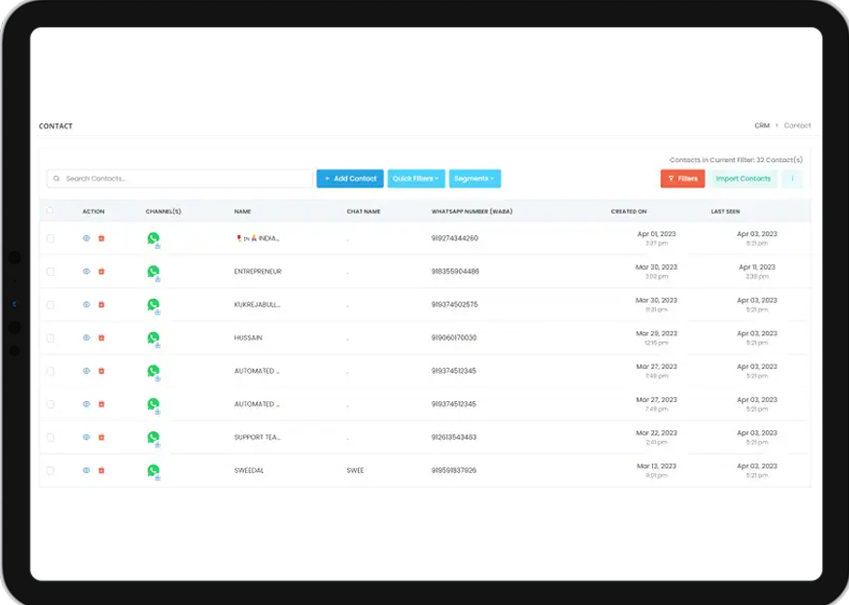Viewport: 849px width, 605px height.
Task: Click the WhatsApp channel icon for SWEEDAL
Action: (153, 470)
